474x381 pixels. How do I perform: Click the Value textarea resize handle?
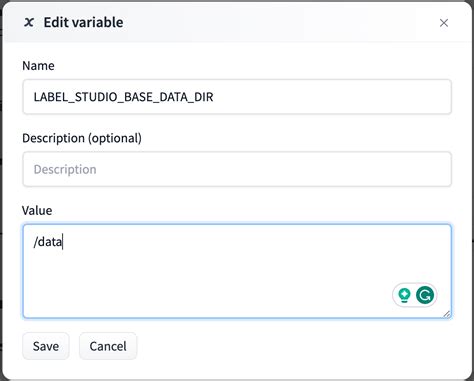447,314
